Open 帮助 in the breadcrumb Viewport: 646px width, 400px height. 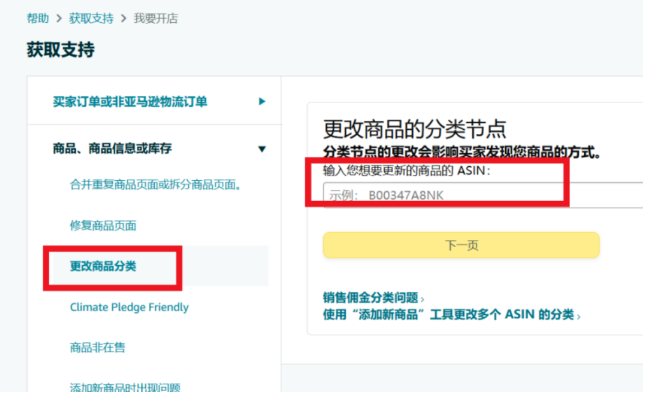click(x=37, y=18)
